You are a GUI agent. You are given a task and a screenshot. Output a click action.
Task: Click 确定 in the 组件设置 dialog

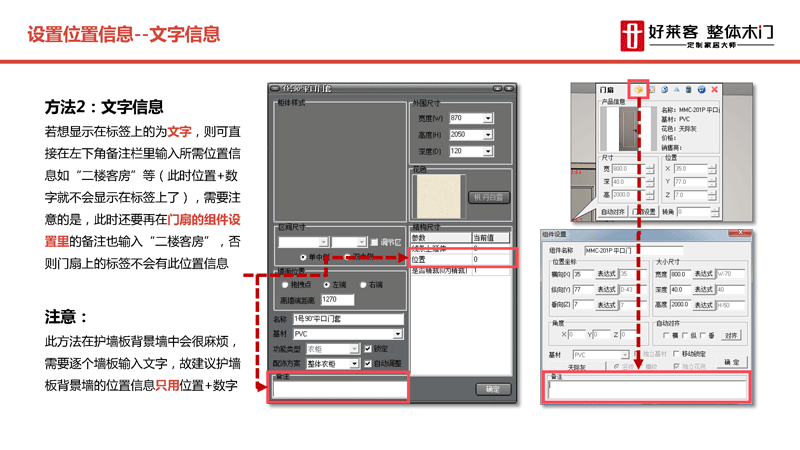(x=732, y=362)
